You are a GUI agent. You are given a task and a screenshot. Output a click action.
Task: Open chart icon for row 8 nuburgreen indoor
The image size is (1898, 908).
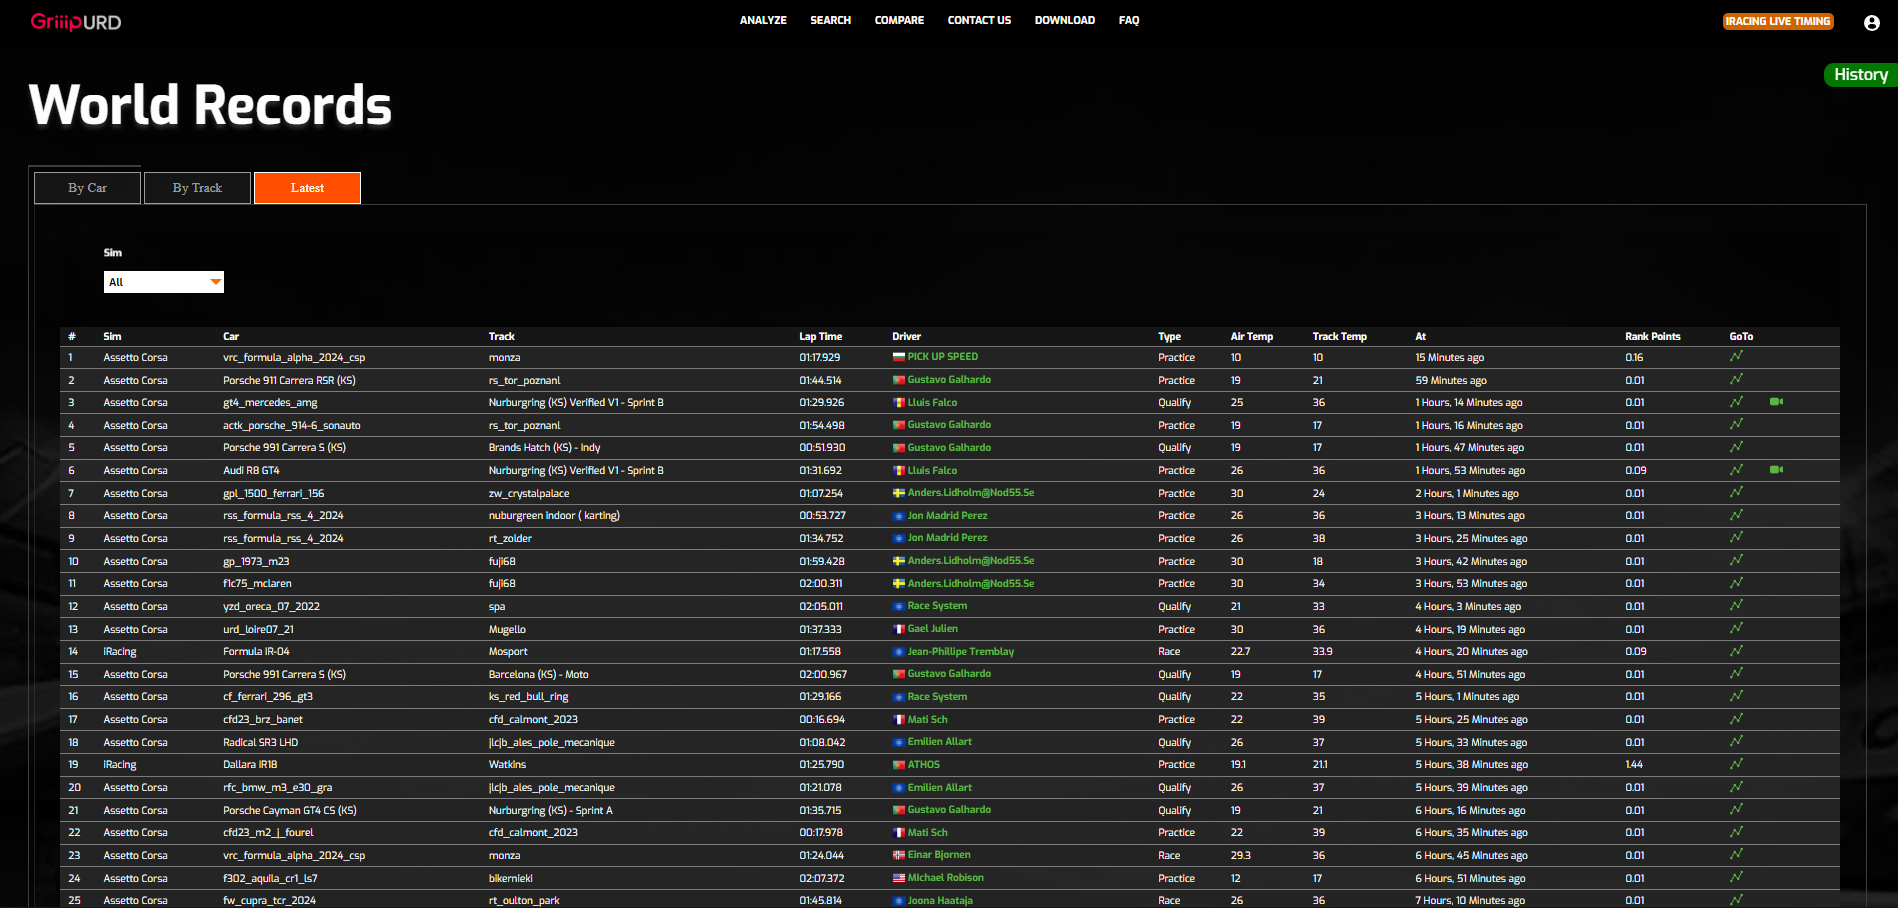coord(1736,515)
